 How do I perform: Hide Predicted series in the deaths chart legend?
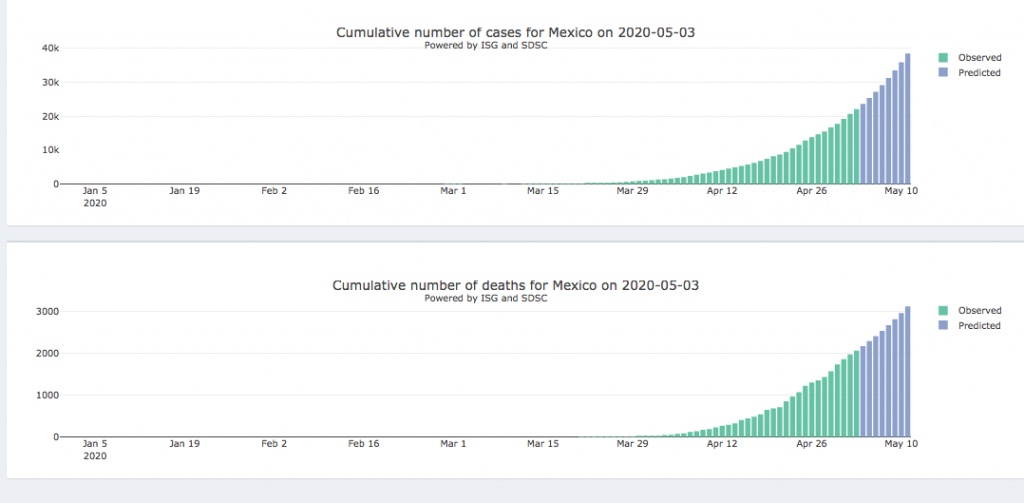coord(979,326)
